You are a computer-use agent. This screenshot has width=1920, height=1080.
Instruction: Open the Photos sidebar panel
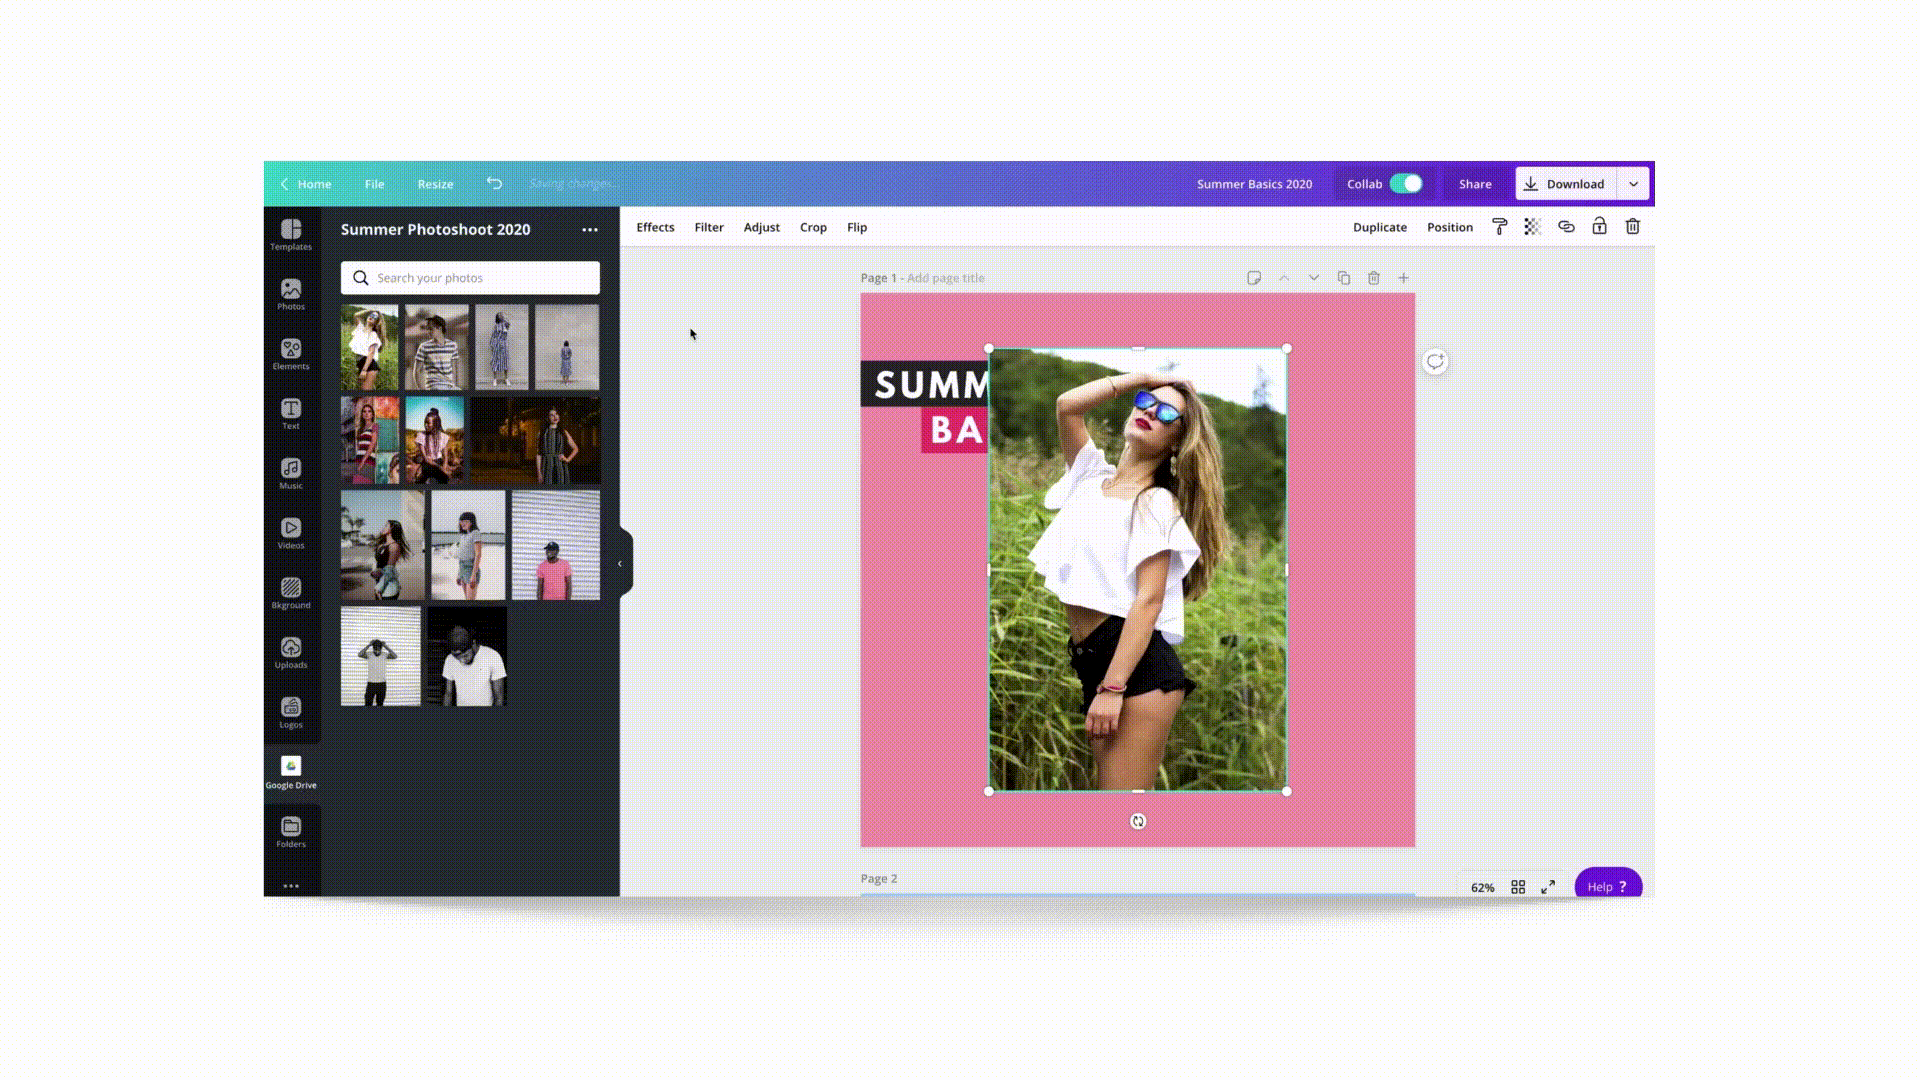click(x=291, y=295)
